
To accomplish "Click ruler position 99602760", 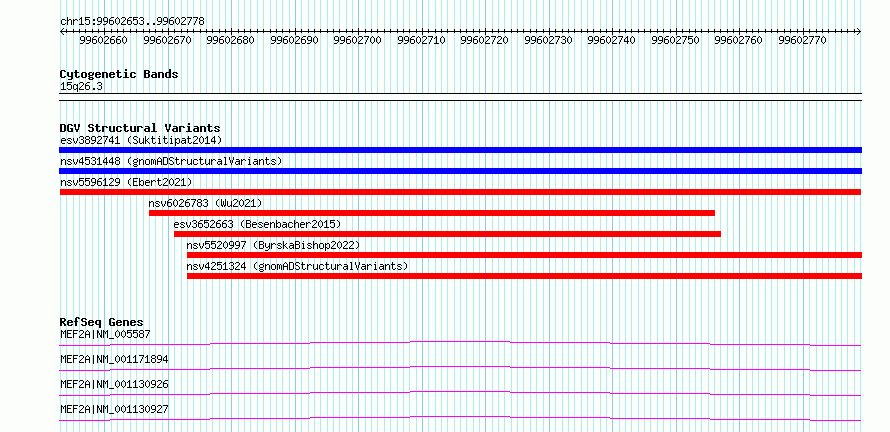I will (738, 40).
